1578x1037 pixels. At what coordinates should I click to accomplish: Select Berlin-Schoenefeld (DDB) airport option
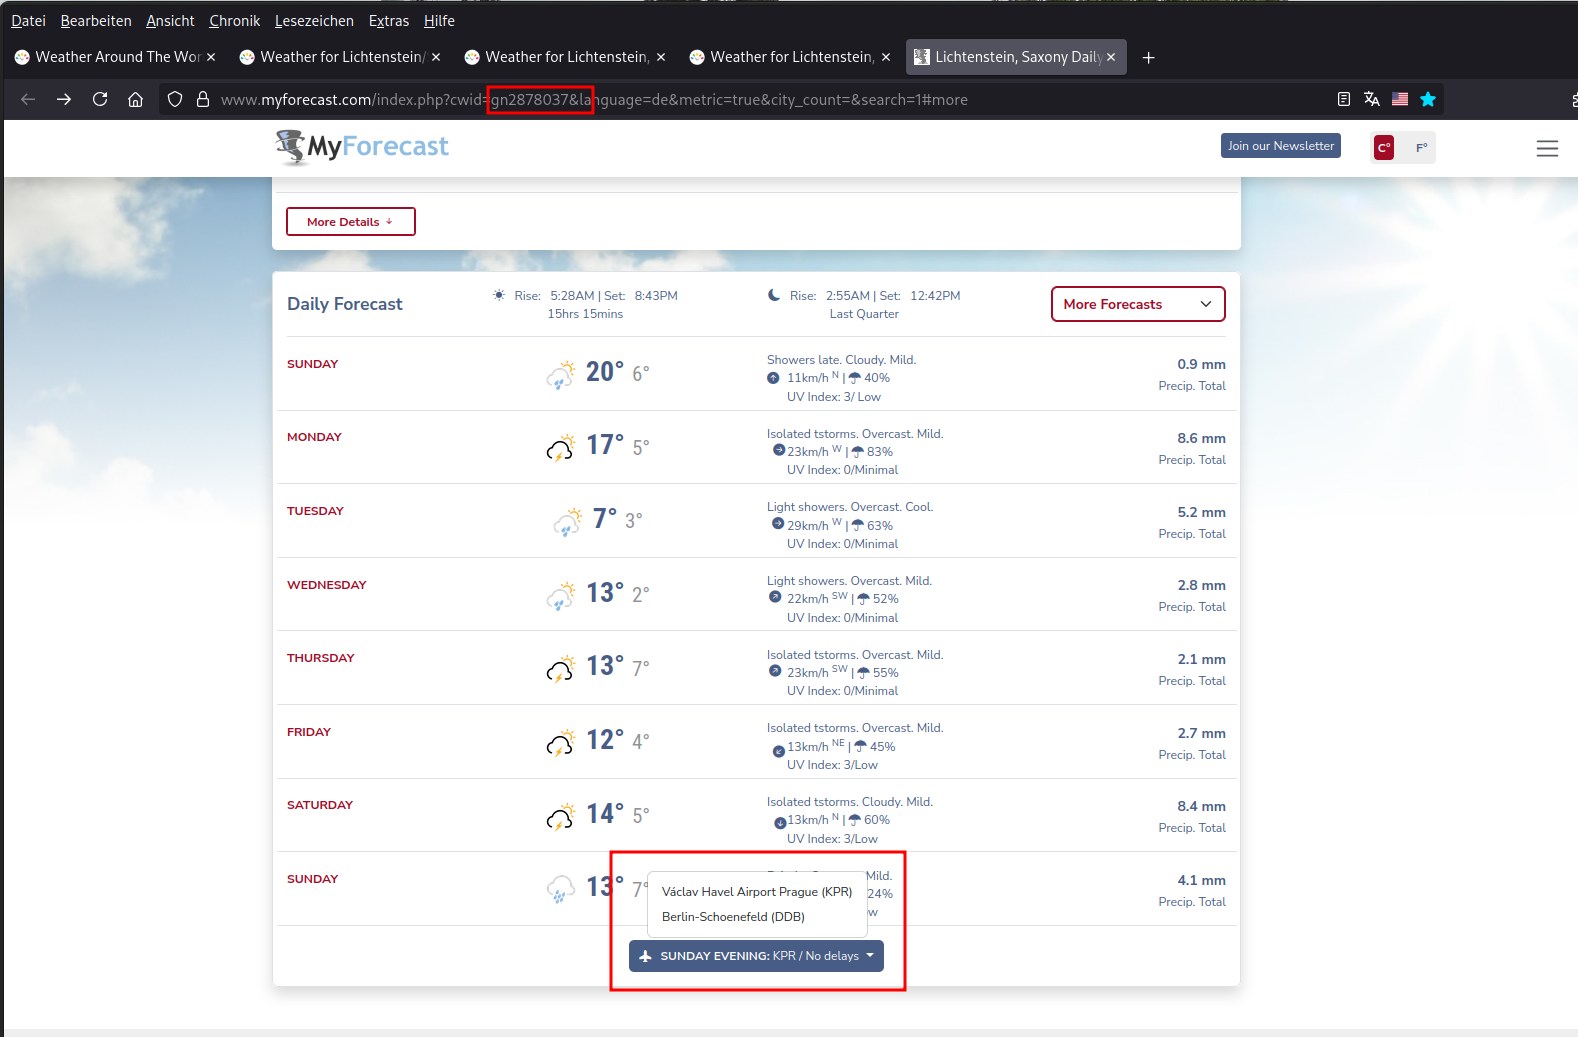click(733, 917)
